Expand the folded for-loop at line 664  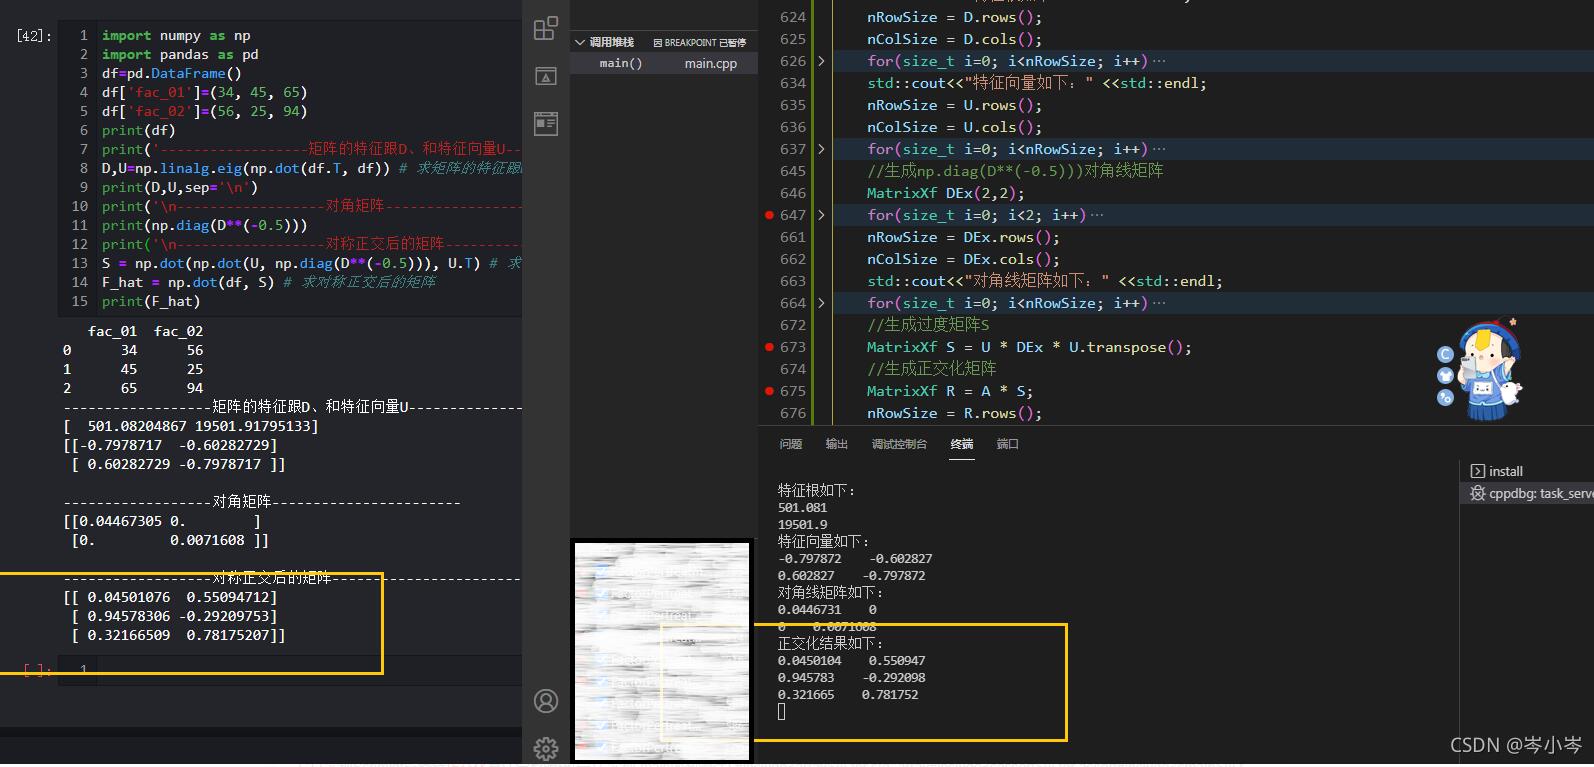coord(822,303)
